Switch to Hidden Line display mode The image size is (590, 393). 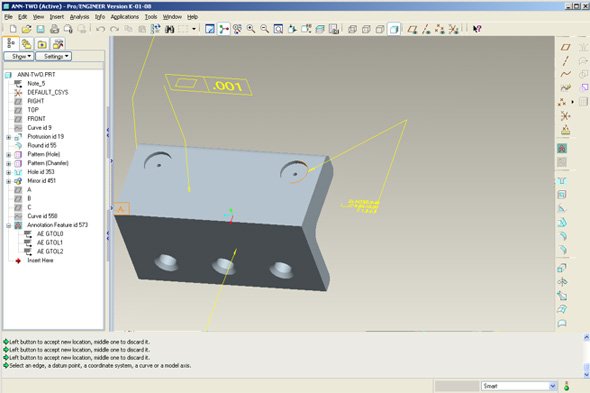(x=366, y=29)
